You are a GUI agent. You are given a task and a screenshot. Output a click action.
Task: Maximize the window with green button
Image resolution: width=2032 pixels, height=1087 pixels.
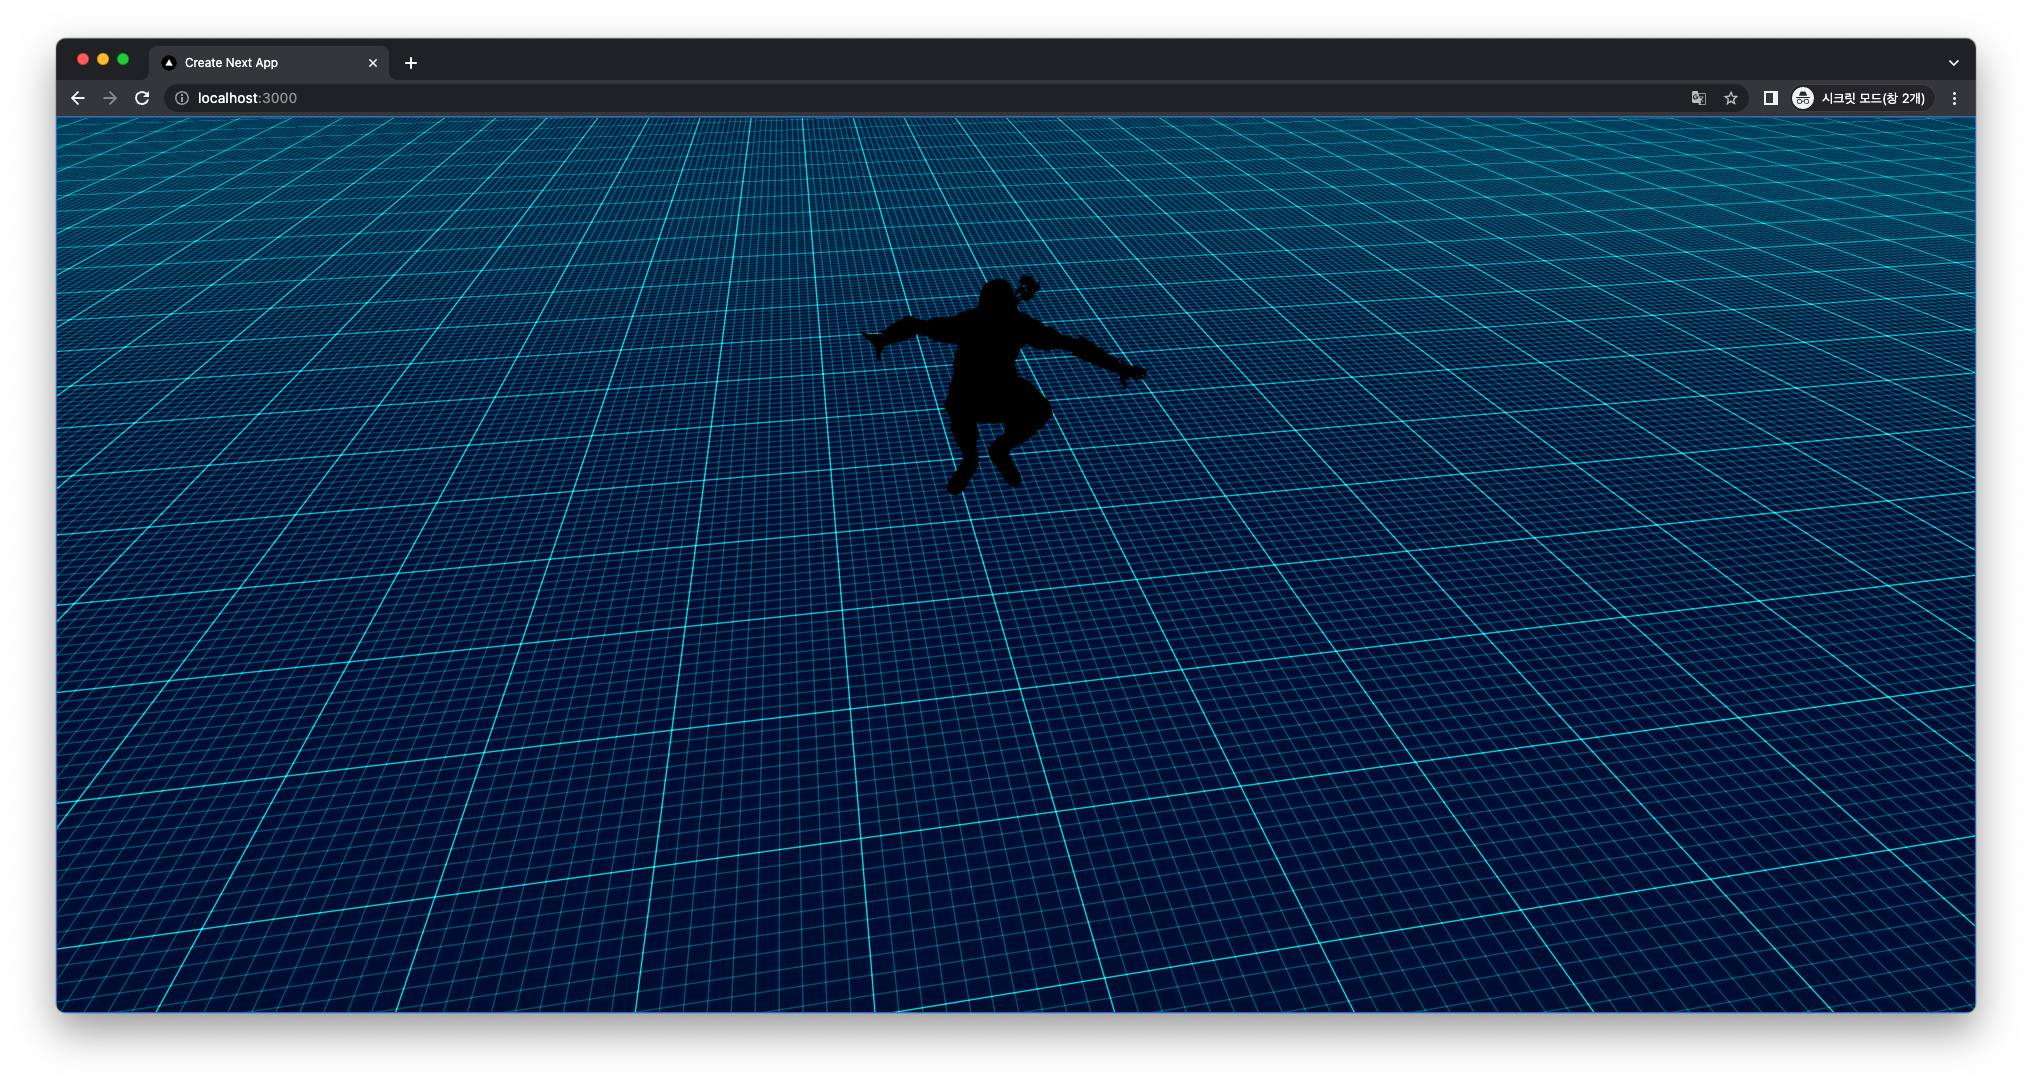click(x=123, y=60)
